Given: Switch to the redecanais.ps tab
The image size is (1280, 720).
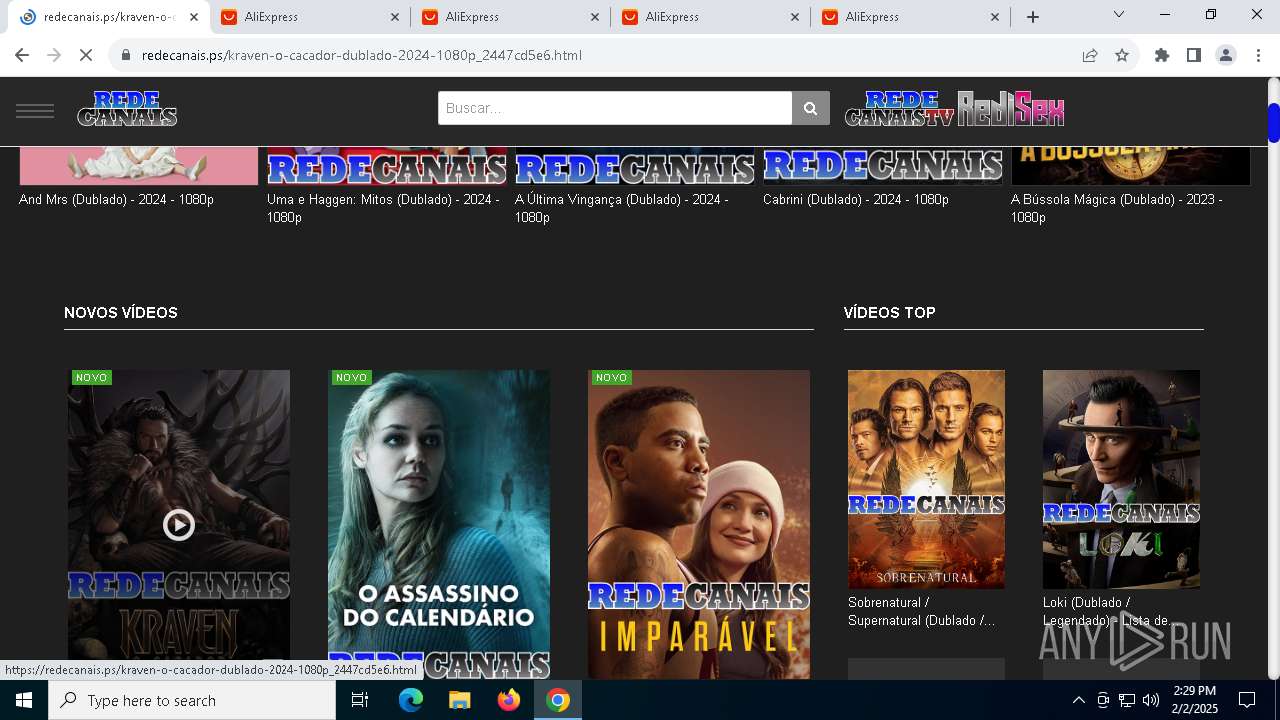Looking at the screenshot, I should tap(109, 17).
